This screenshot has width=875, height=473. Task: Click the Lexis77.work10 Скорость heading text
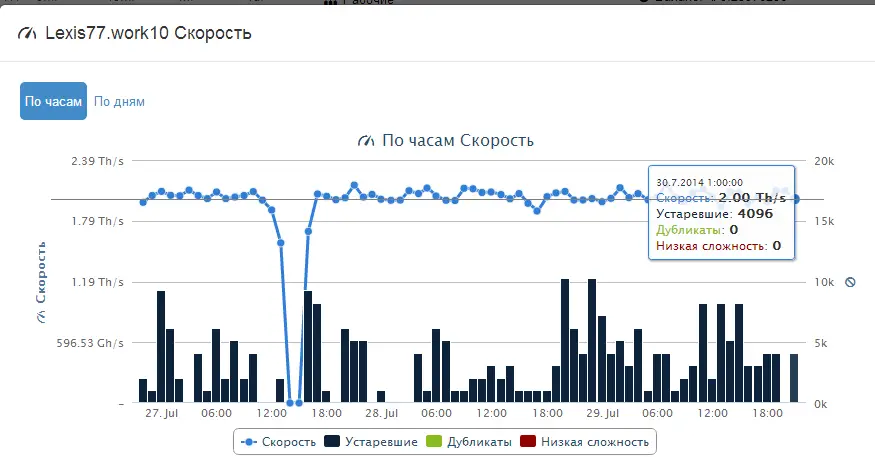[148, 33]
